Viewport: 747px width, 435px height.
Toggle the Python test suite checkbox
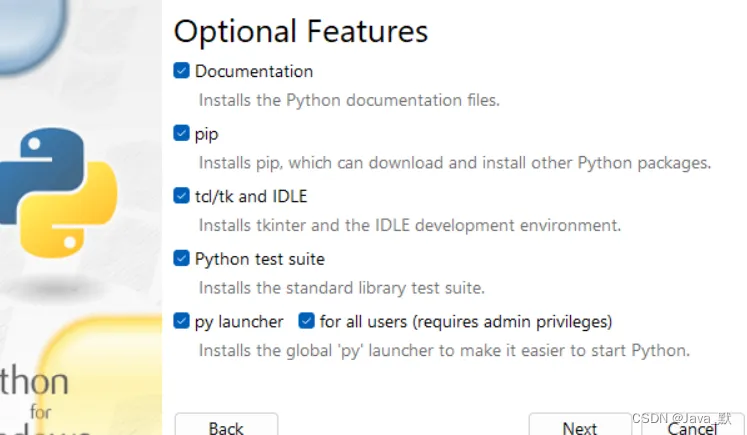click(x=181, y=258)
